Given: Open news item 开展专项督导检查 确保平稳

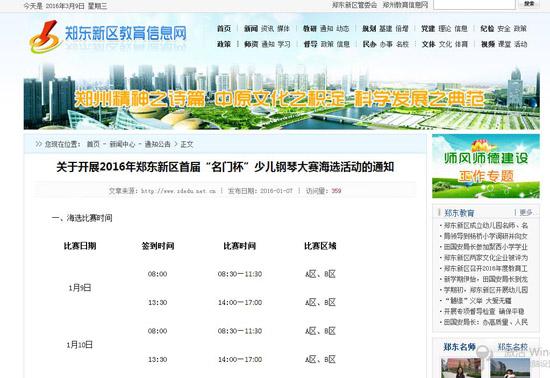Looking at the screenshot, I should tap(484, 312).
